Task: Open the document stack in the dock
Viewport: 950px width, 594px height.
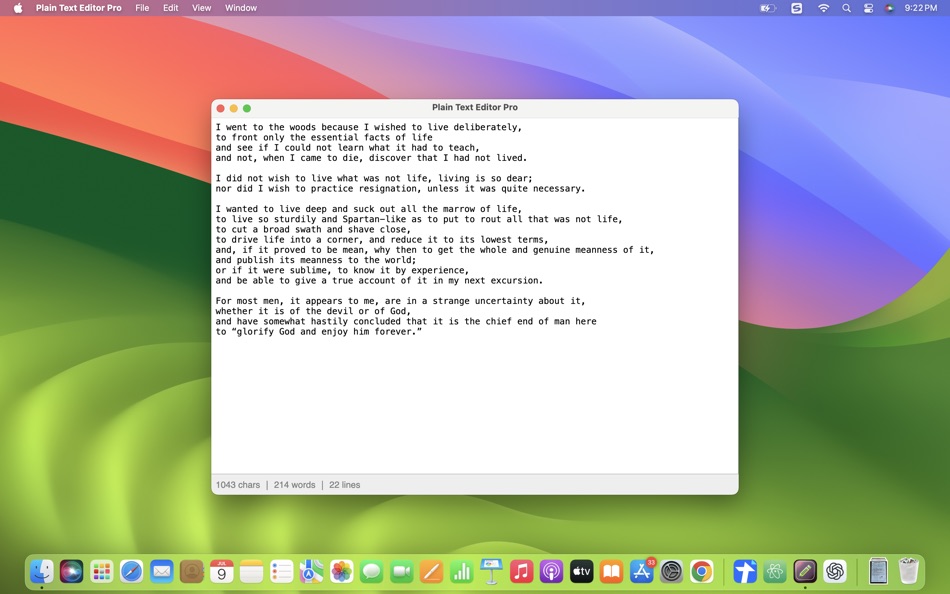Action: [878, 571]
